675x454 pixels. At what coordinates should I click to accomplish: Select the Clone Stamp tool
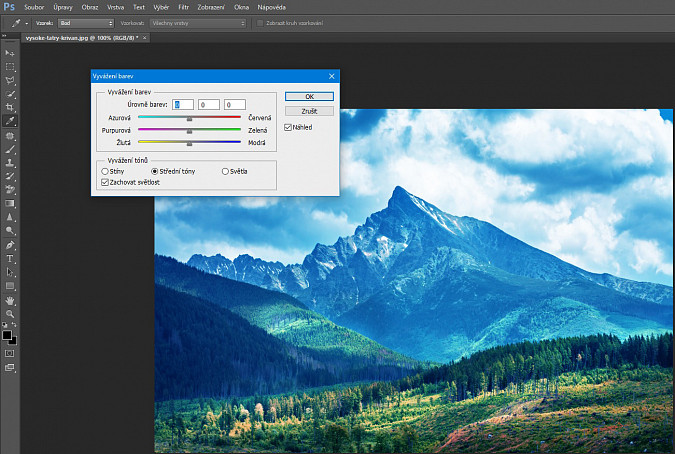[9, 163]
